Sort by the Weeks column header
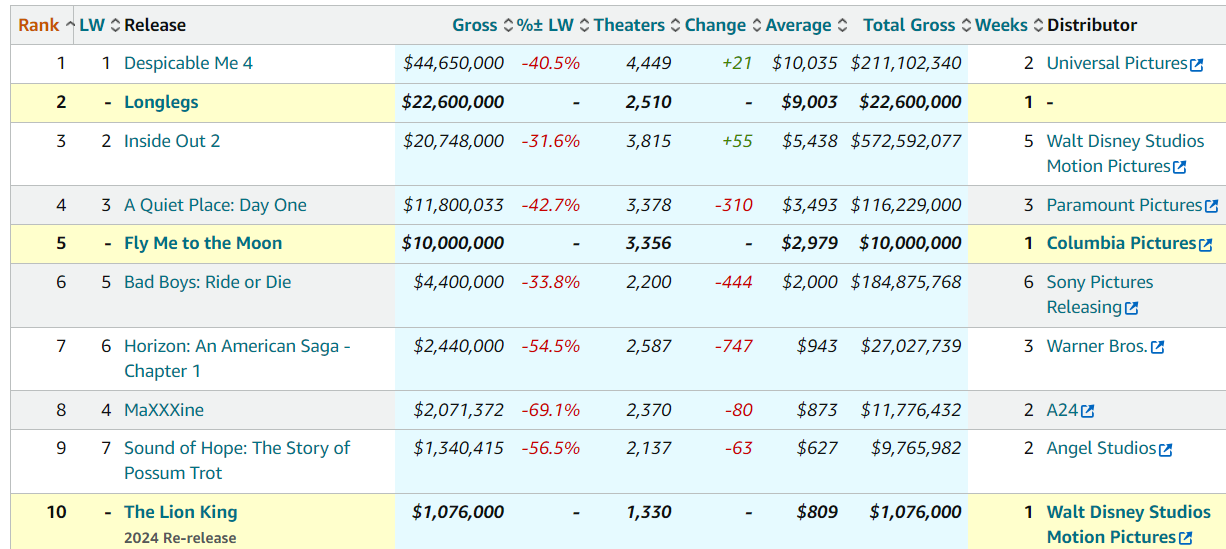Viewport: 1226px width, 549px height. click(x=1001, y=25)
